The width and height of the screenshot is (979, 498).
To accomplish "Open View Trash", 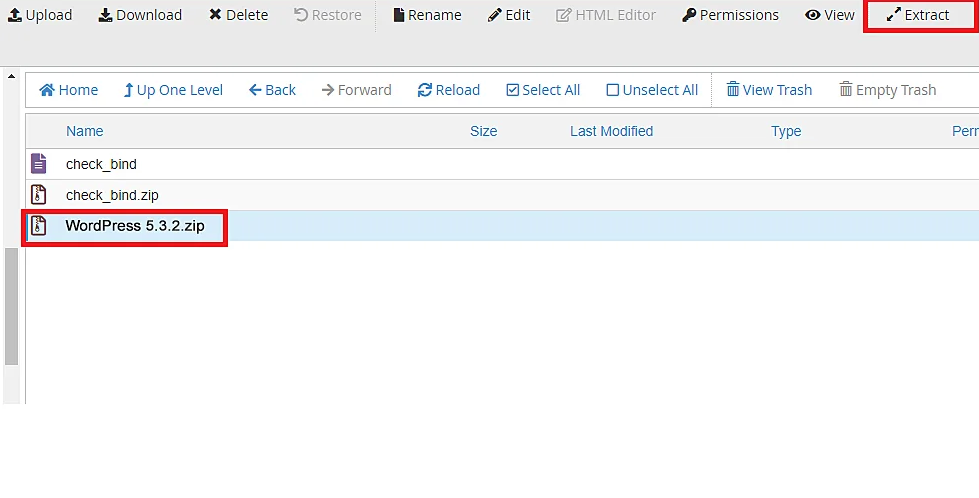I will (769, 90).
